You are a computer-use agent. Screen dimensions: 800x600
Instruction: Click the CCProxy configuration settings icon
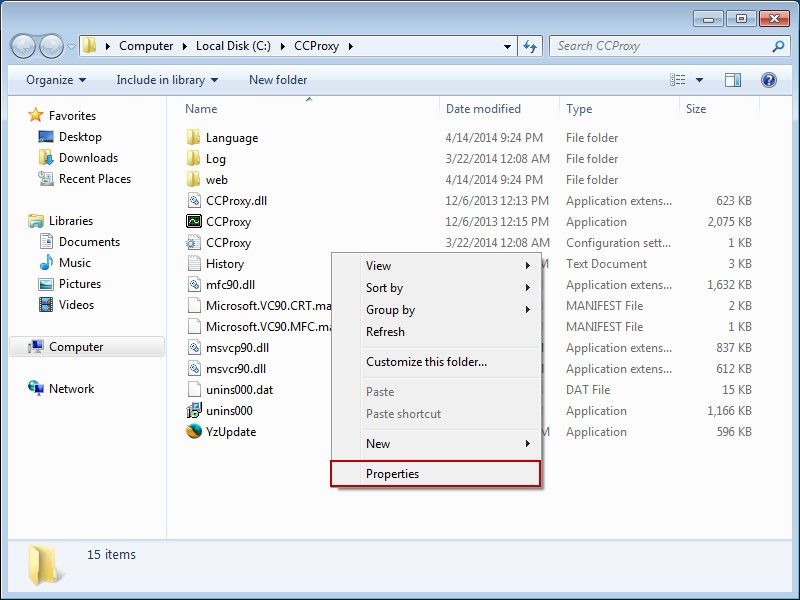click(194, 242)
